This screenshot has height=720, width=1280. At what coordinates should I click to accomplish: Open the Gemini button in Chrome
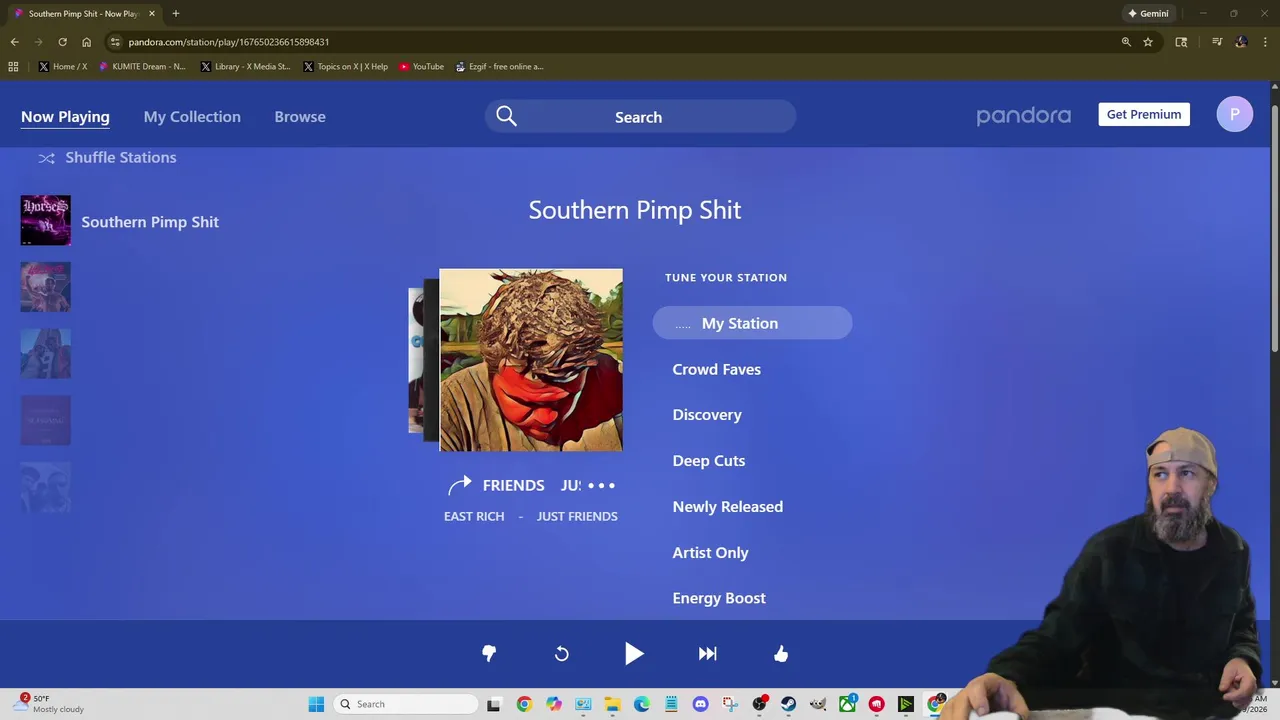1148,14
